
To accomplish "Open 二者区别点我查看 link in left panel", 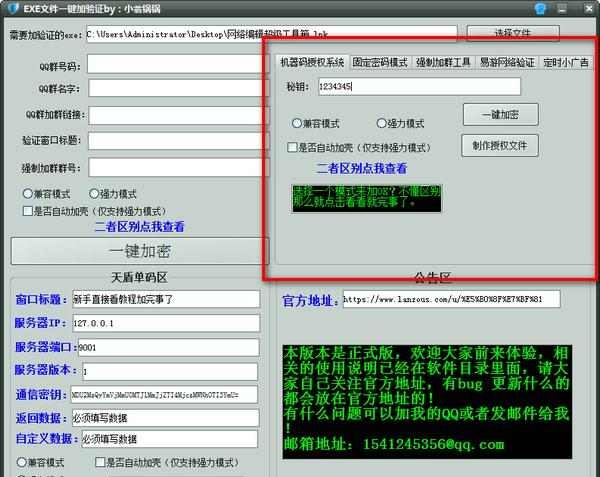I will point(139,226).
